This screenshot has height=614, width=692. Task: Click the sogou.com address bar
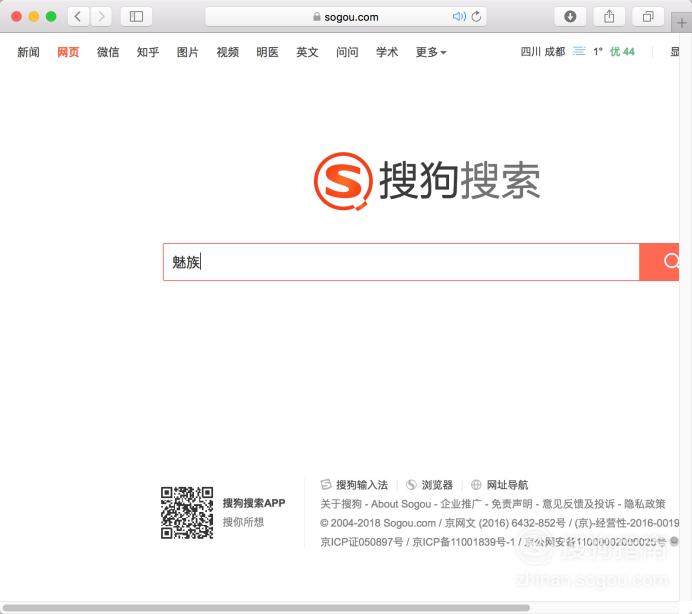(x=346, y=17)
